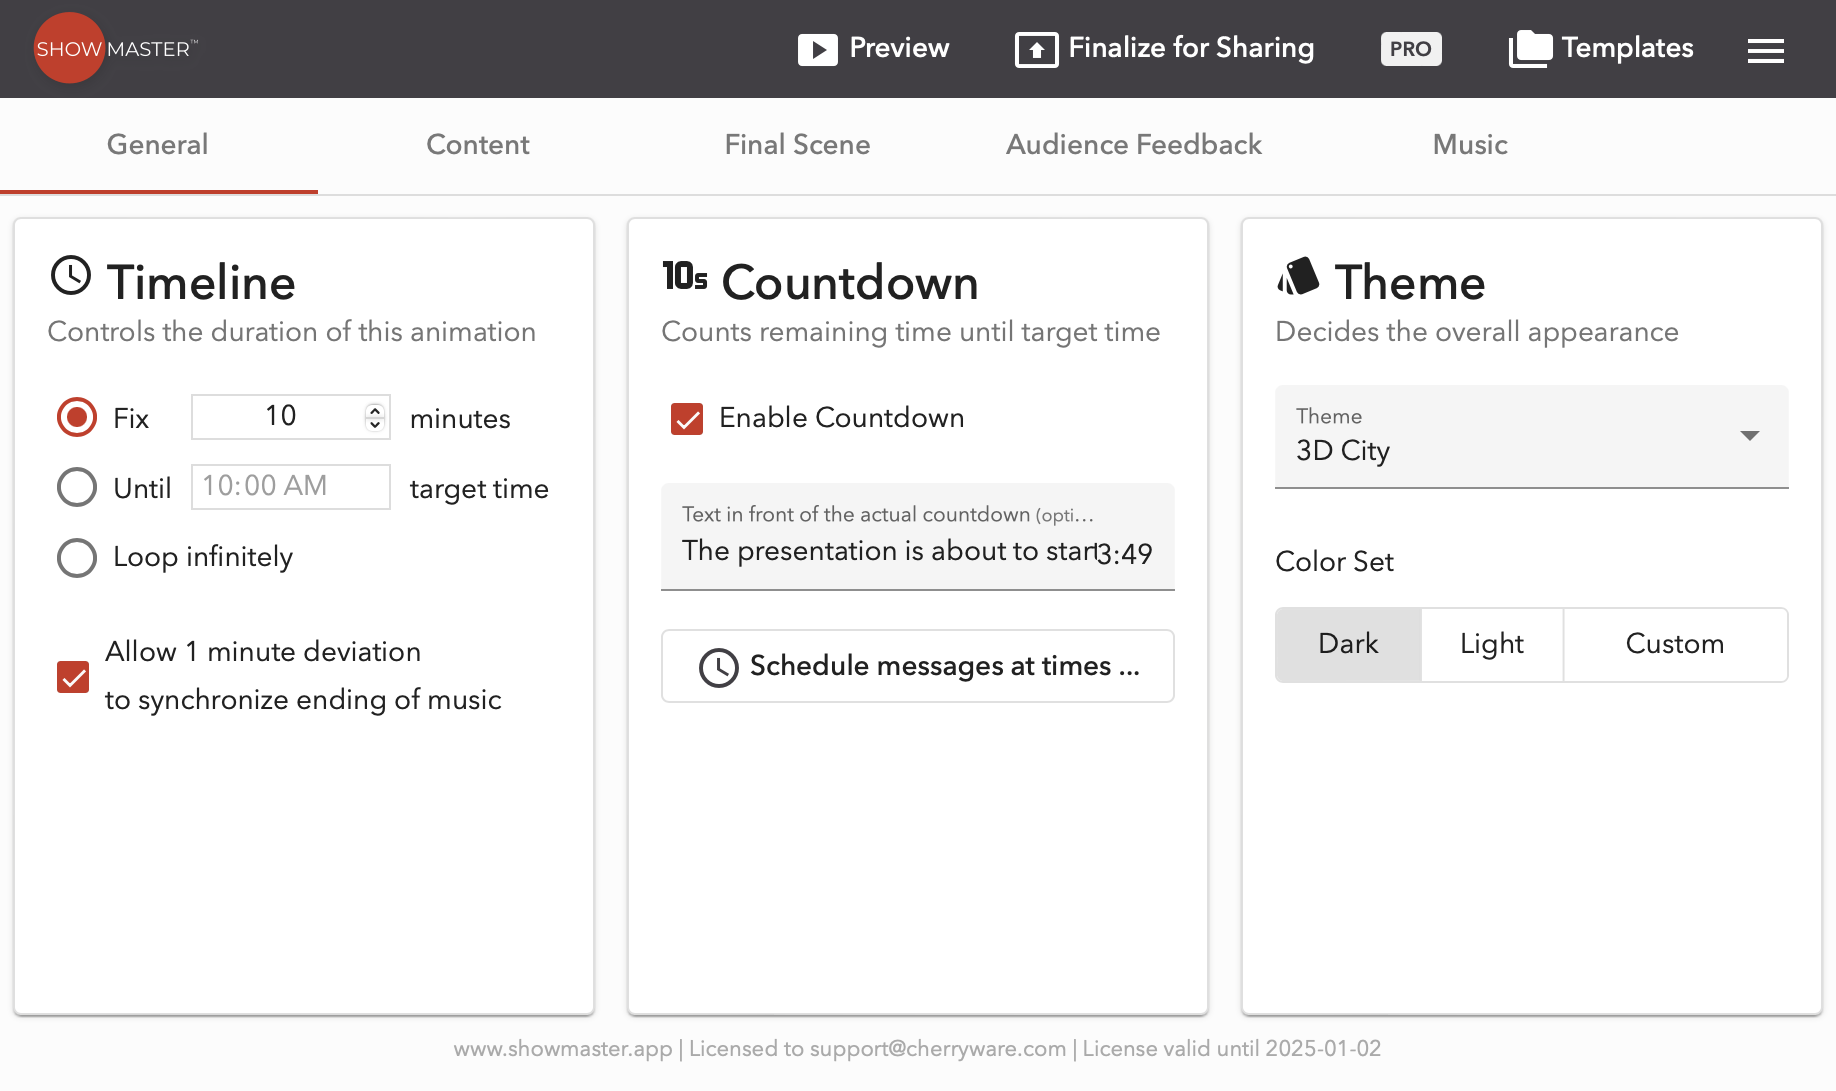Select the Custom color set
Viewport: 1836px width, 1091px height.
pyautogui.click(x=1674, y=645)
